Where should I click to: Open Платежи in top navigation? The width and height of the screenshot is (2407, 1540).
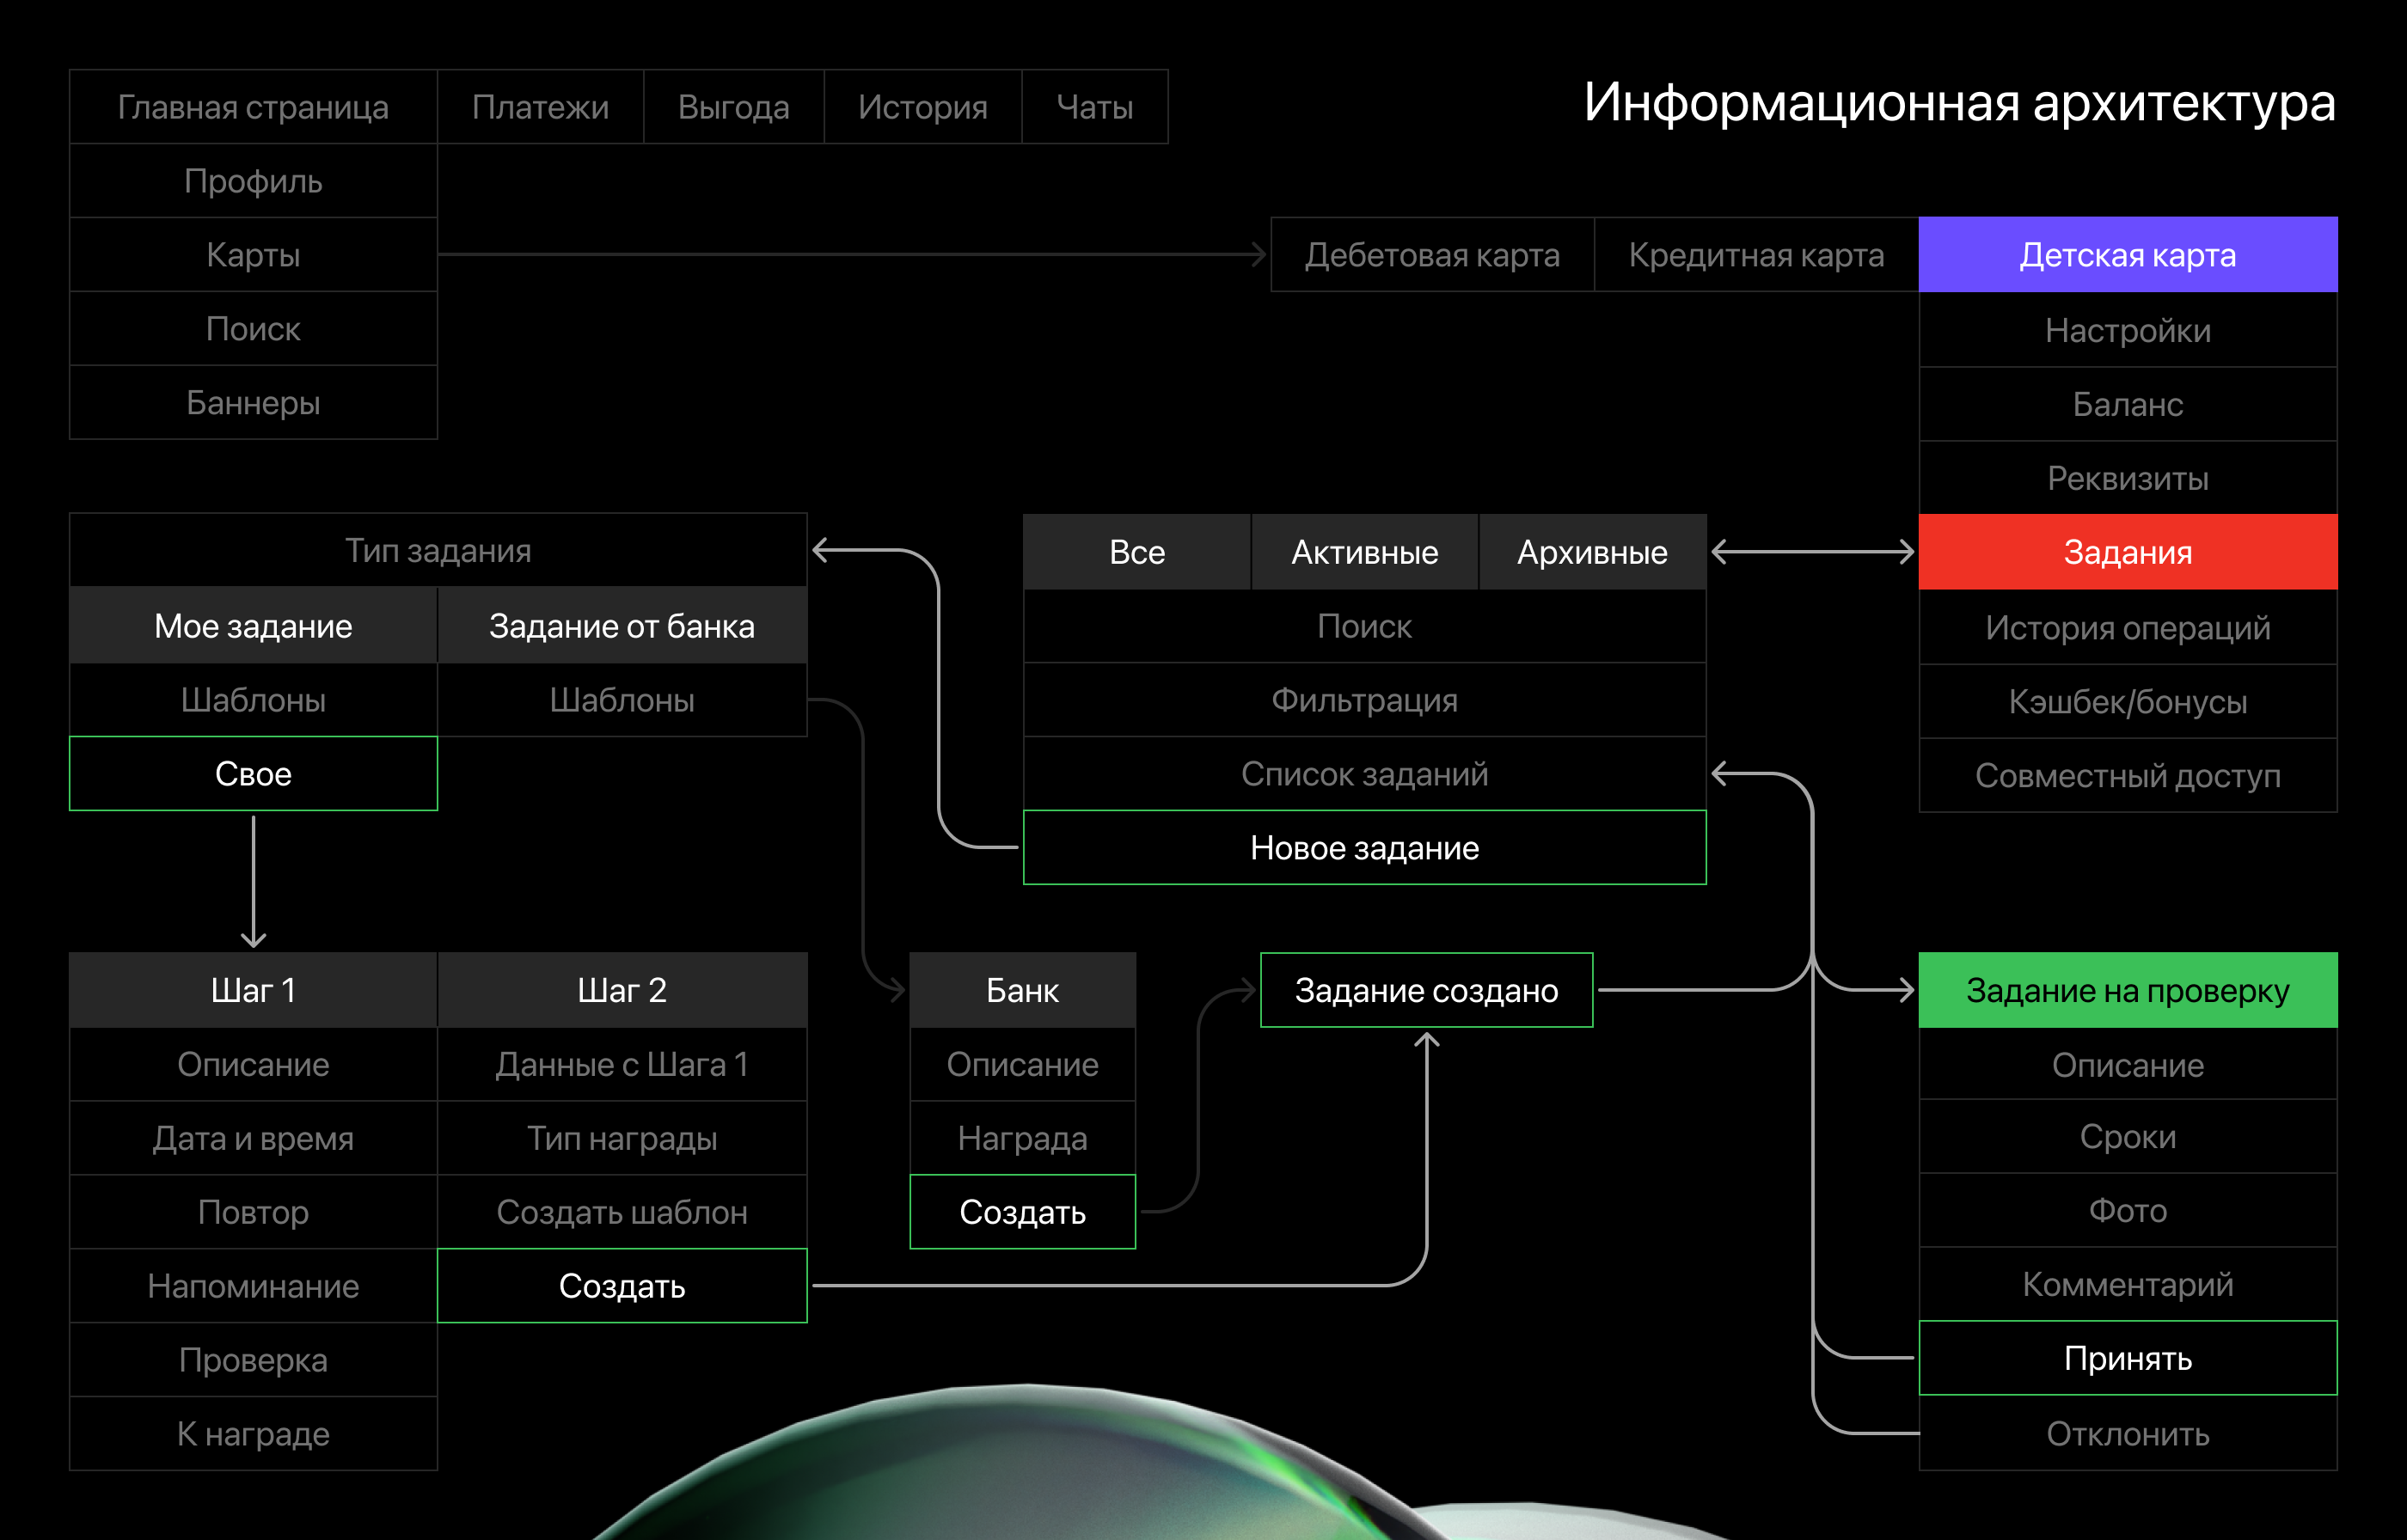pyautogui.click(x=540, y=107)
